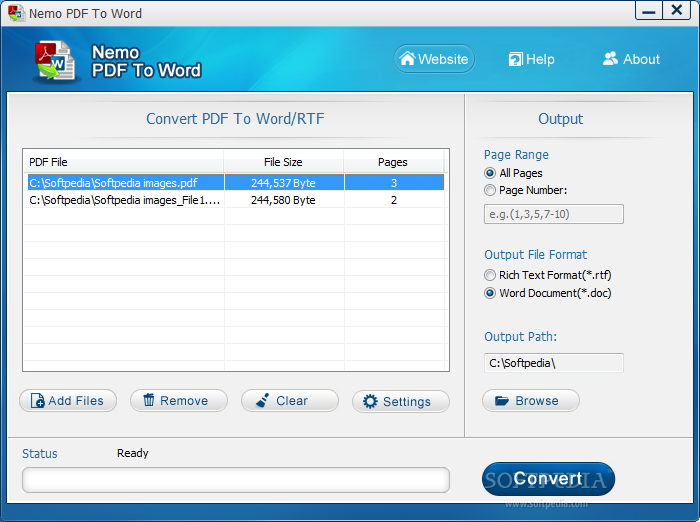Screen dimensions: 700x522
Task: Start conversion with the Convert button
Action: click(548, 479)
